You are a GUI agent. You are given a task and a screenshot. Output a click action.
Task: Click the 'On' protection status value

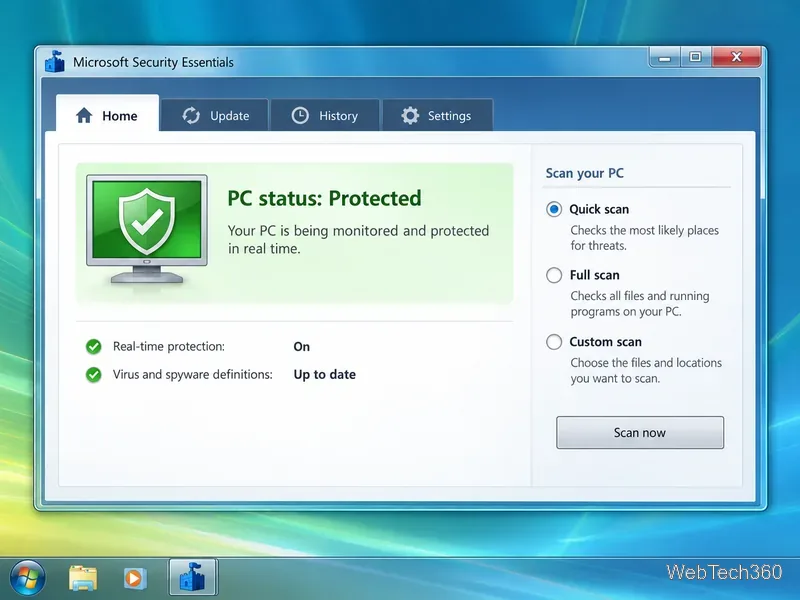tap(302, 347)
